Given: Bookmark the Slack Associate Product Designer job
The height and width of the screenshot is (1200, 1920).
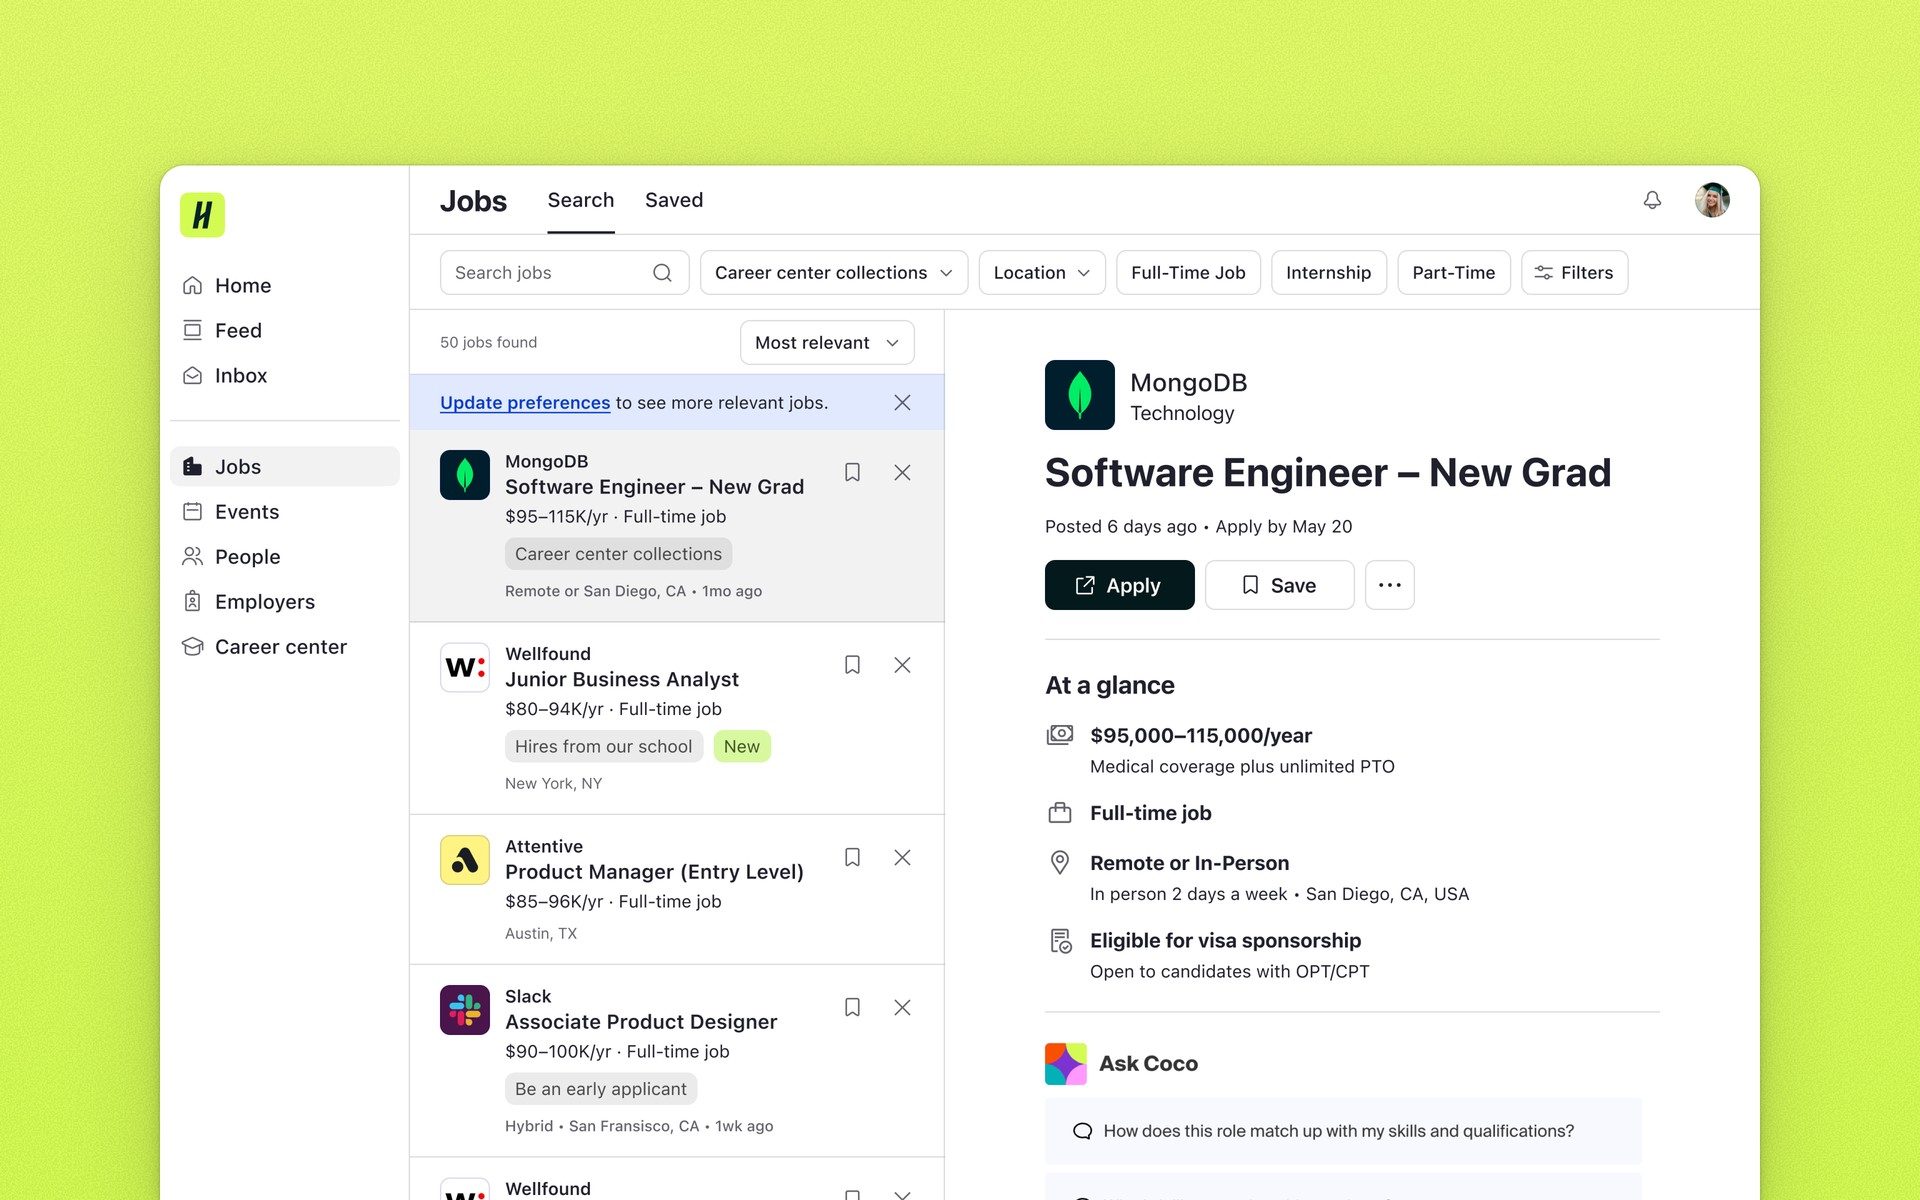Looking at the screenshot, I should click(x=852, y=1008).
